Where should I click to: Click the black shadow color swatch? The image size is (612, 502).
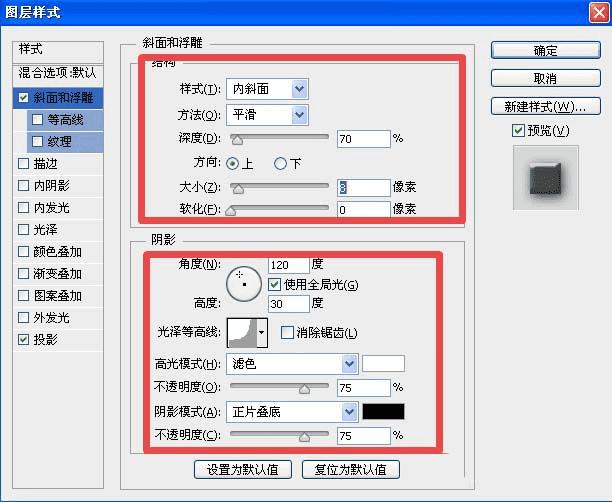click(x=383, y=411)
